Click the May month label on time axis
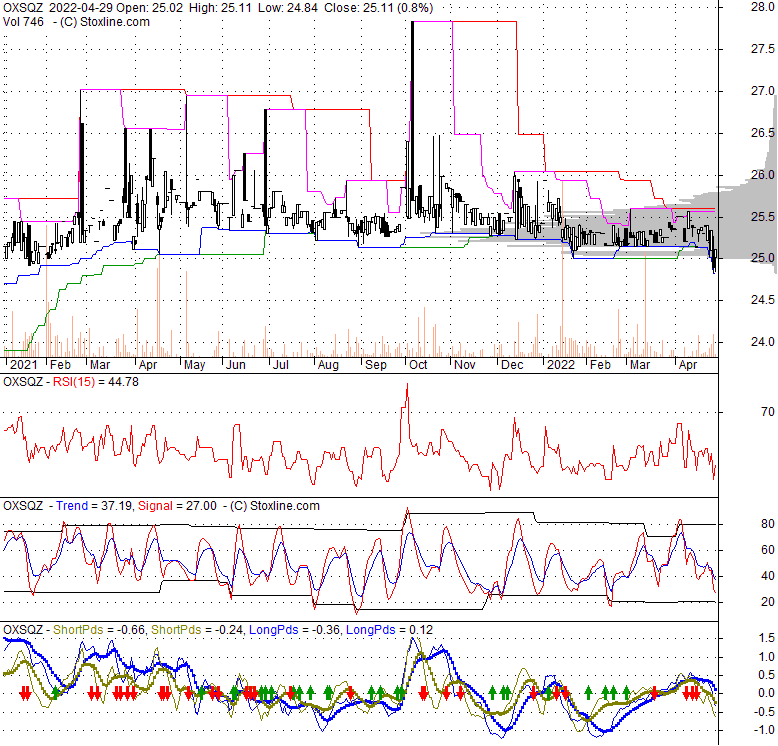 point(194,365)
